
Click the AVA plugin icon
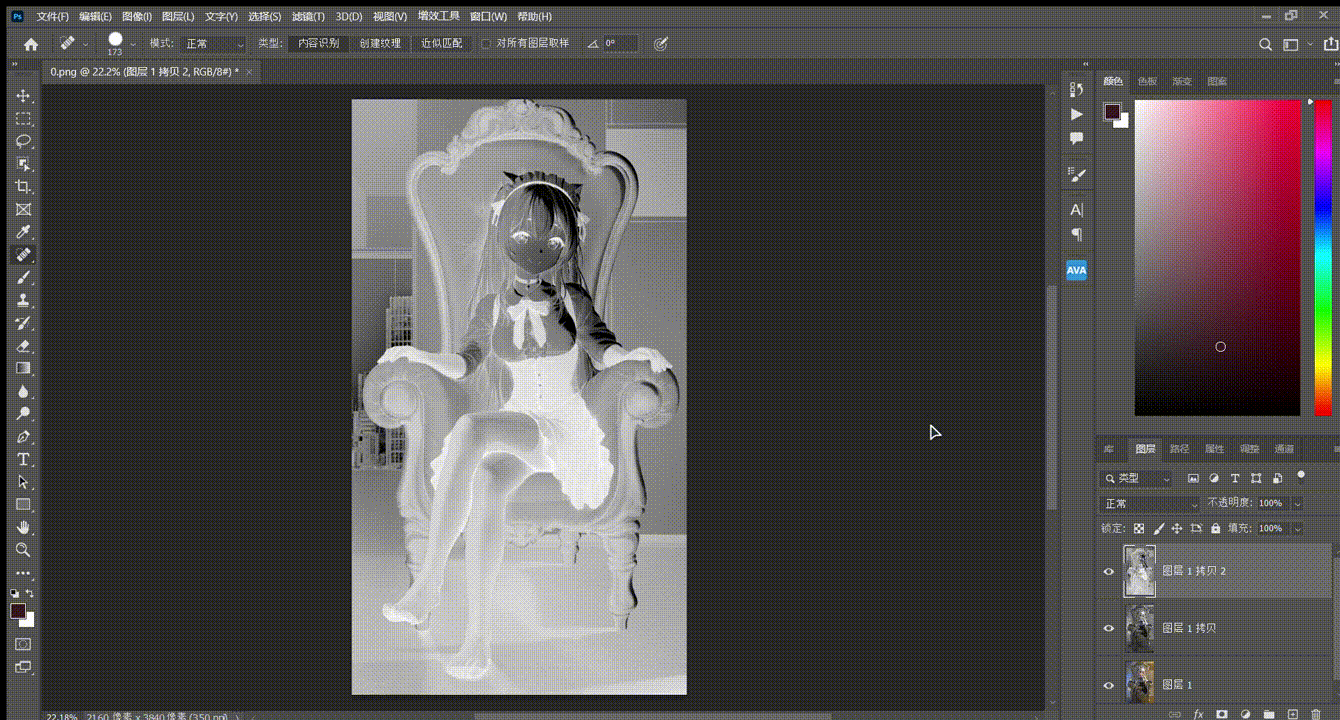1076,270
